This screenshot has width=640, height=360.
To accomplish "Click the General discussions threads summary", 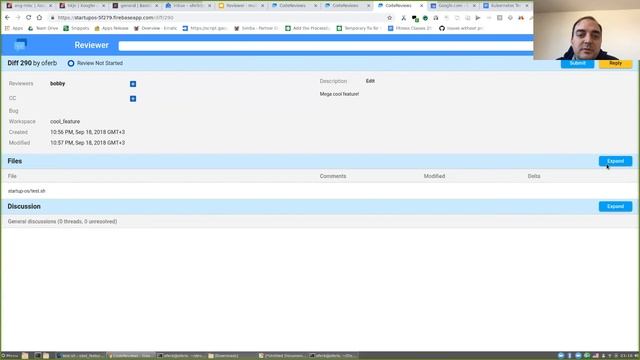I will pyautogui.click(x=62, y=222).
